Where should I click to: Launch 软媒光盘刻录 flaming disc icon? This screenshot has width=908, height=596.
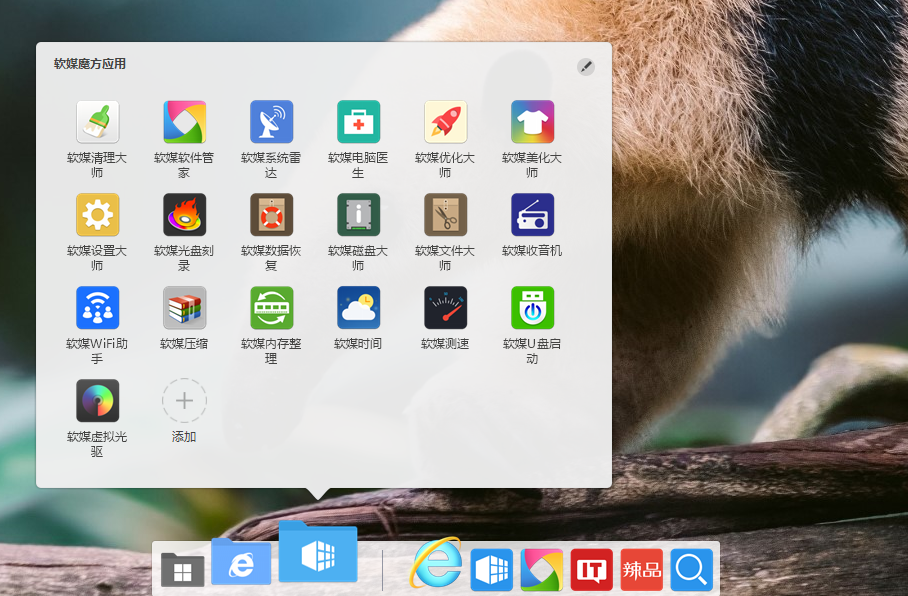tap(184, 215)
